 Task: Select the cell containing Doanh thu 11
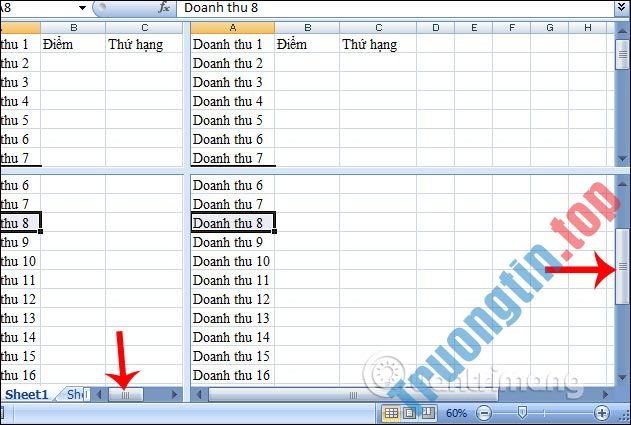click(x=233, y=280)
